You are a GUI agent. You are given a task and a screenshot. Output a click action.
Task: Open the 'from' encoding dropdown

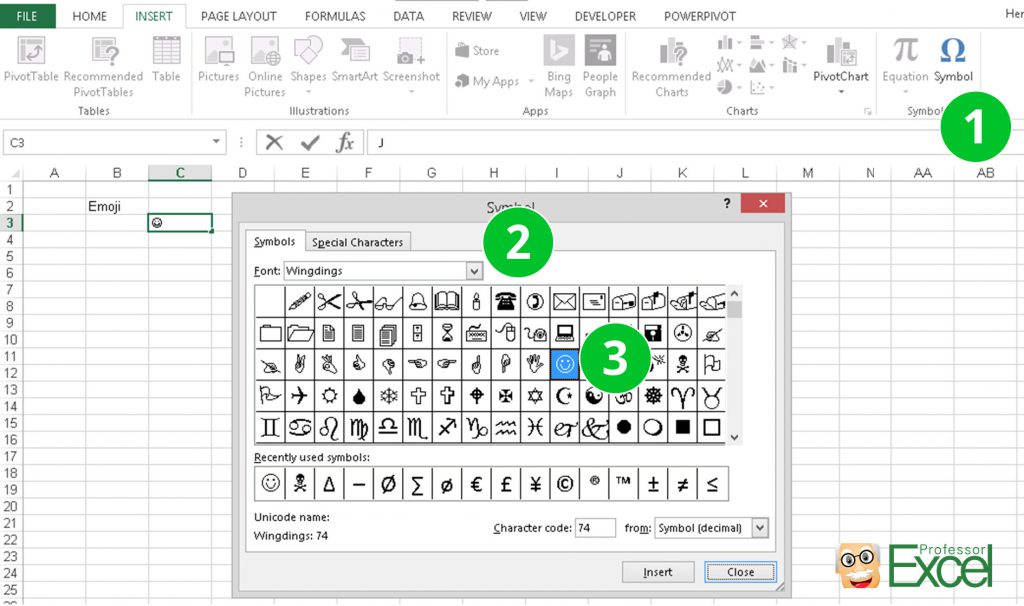[x=762, y=527]
